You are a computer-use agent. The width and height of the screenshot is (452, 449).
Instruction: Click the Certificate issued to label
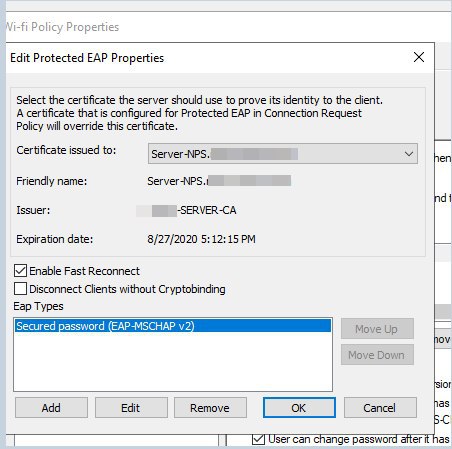pyautogui.click(x=66, y=150)
